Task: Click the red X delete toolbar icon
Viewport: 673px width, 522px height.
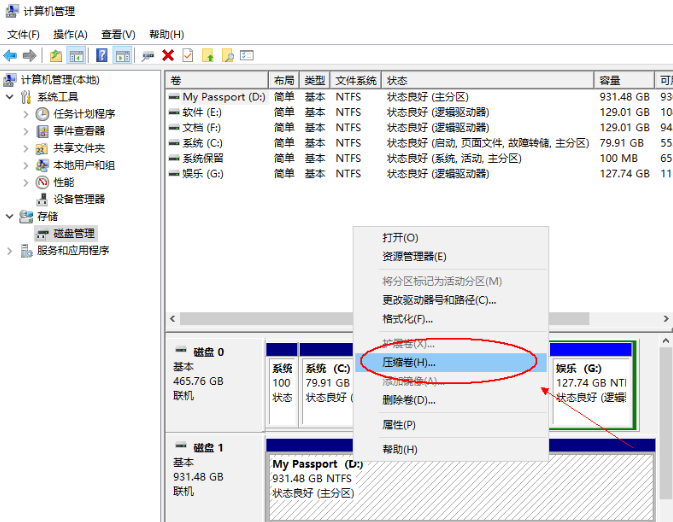Action: [168, 56]
